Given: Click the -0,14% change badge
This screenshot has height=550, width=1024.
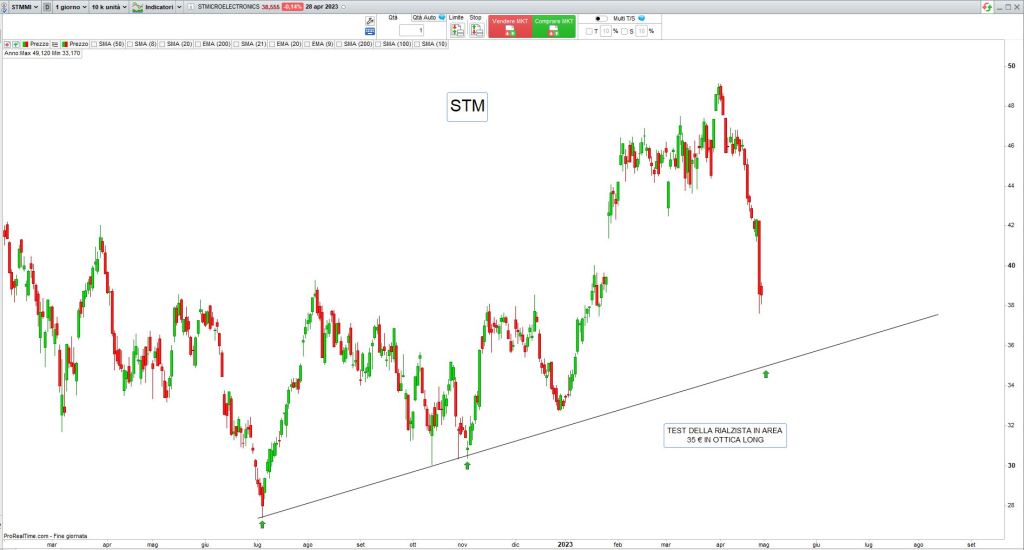Looking at the screenshot, I should [x=292, y=7].
